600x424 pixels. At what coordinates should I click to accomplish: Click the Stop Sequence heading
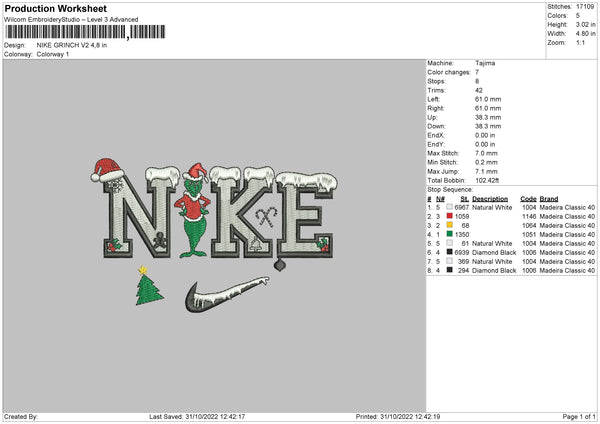coord(450,189)
